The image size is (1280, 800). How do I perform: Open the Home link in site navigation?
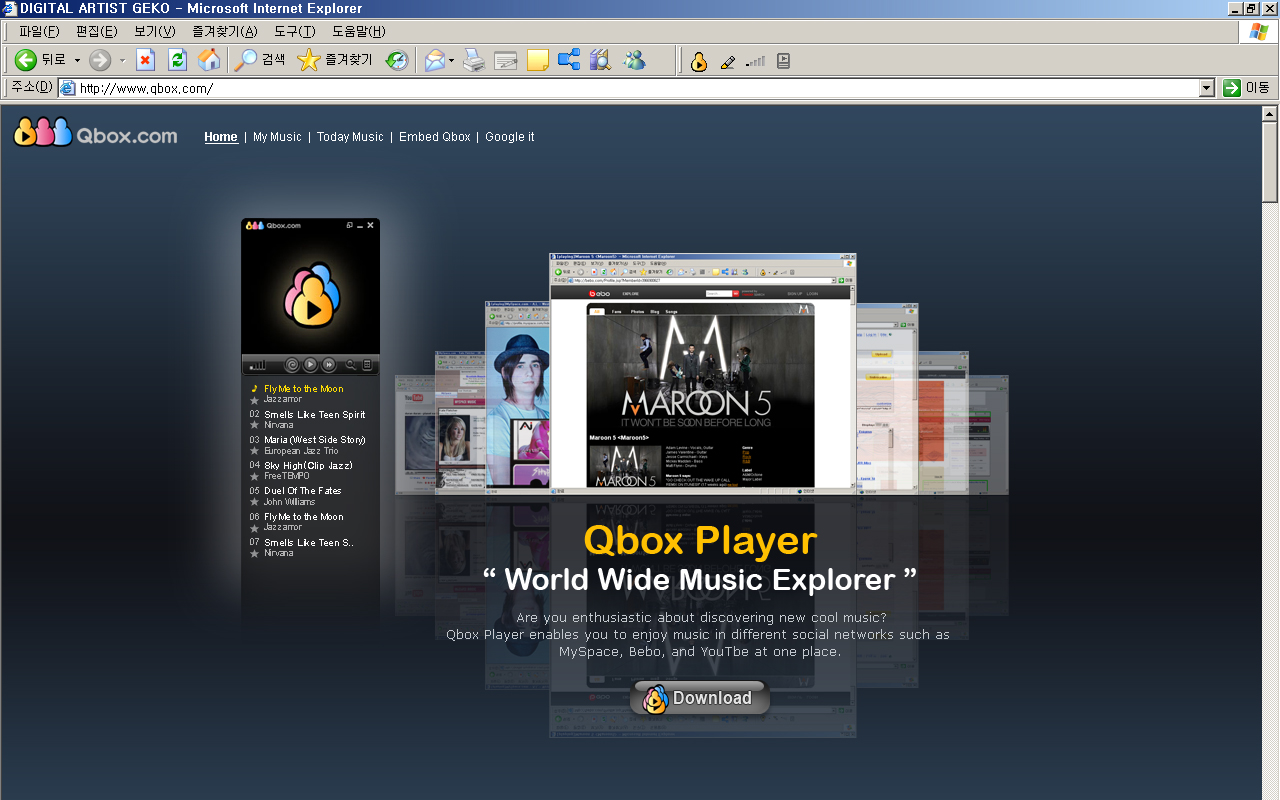click(x=221, y=137)
